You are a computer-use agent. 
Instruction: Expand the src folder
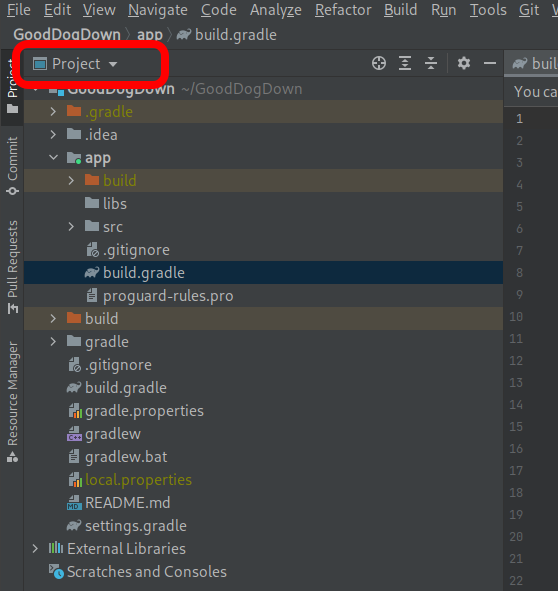(71, 227)
